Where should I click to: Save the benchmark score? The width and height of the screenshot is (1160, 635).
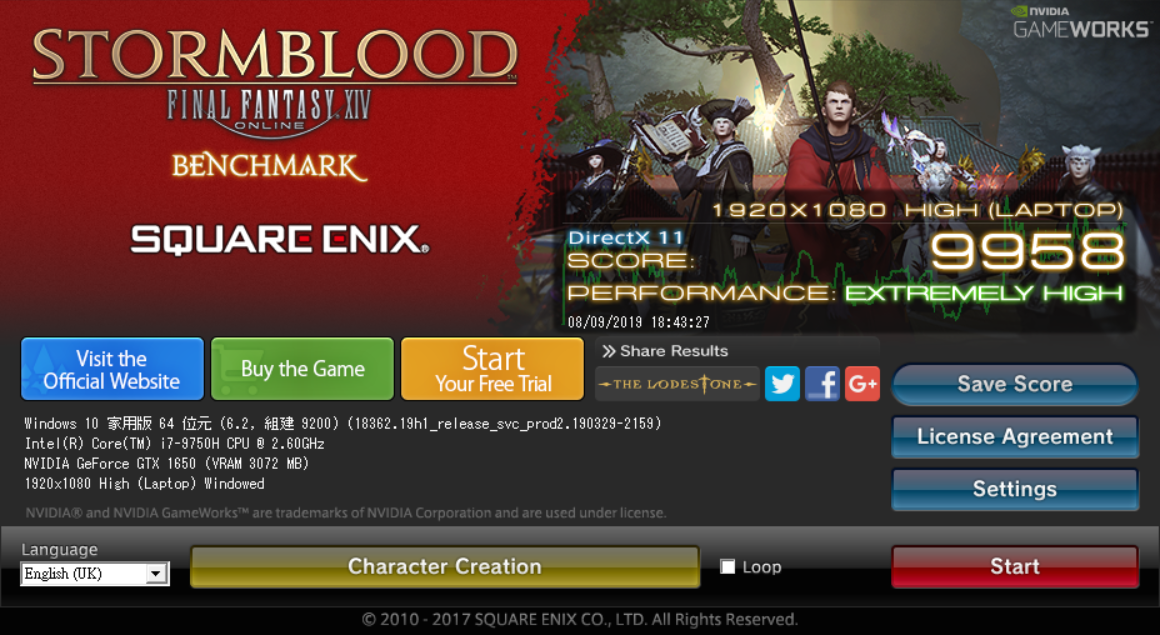(1014, 383)
